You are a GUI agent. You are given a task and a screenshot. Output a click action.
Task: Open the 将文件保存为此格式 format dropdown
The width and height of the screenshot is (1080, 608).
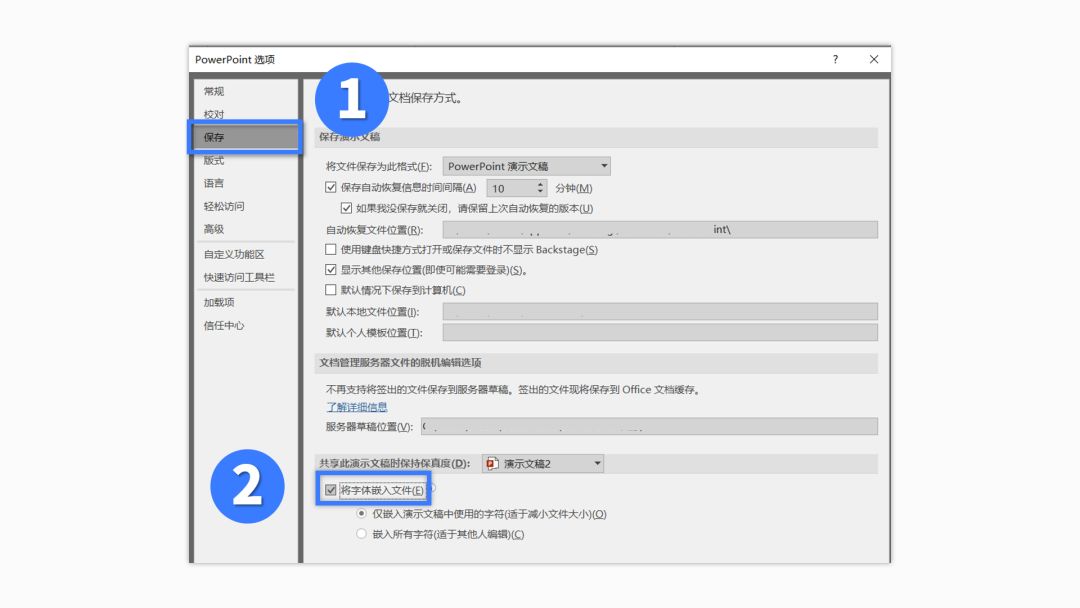coord(526,166)
